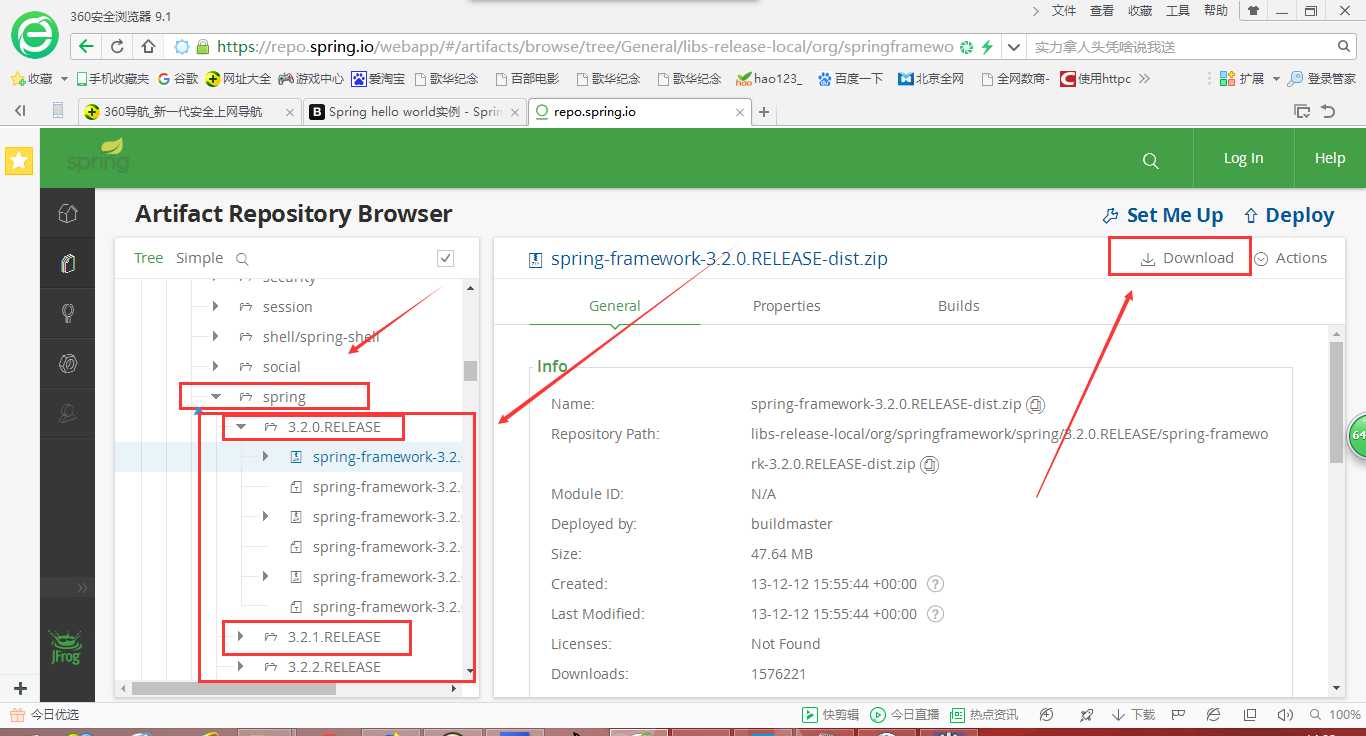Click the Deploy link
1366x736 pixels.
pos(1289,215)
